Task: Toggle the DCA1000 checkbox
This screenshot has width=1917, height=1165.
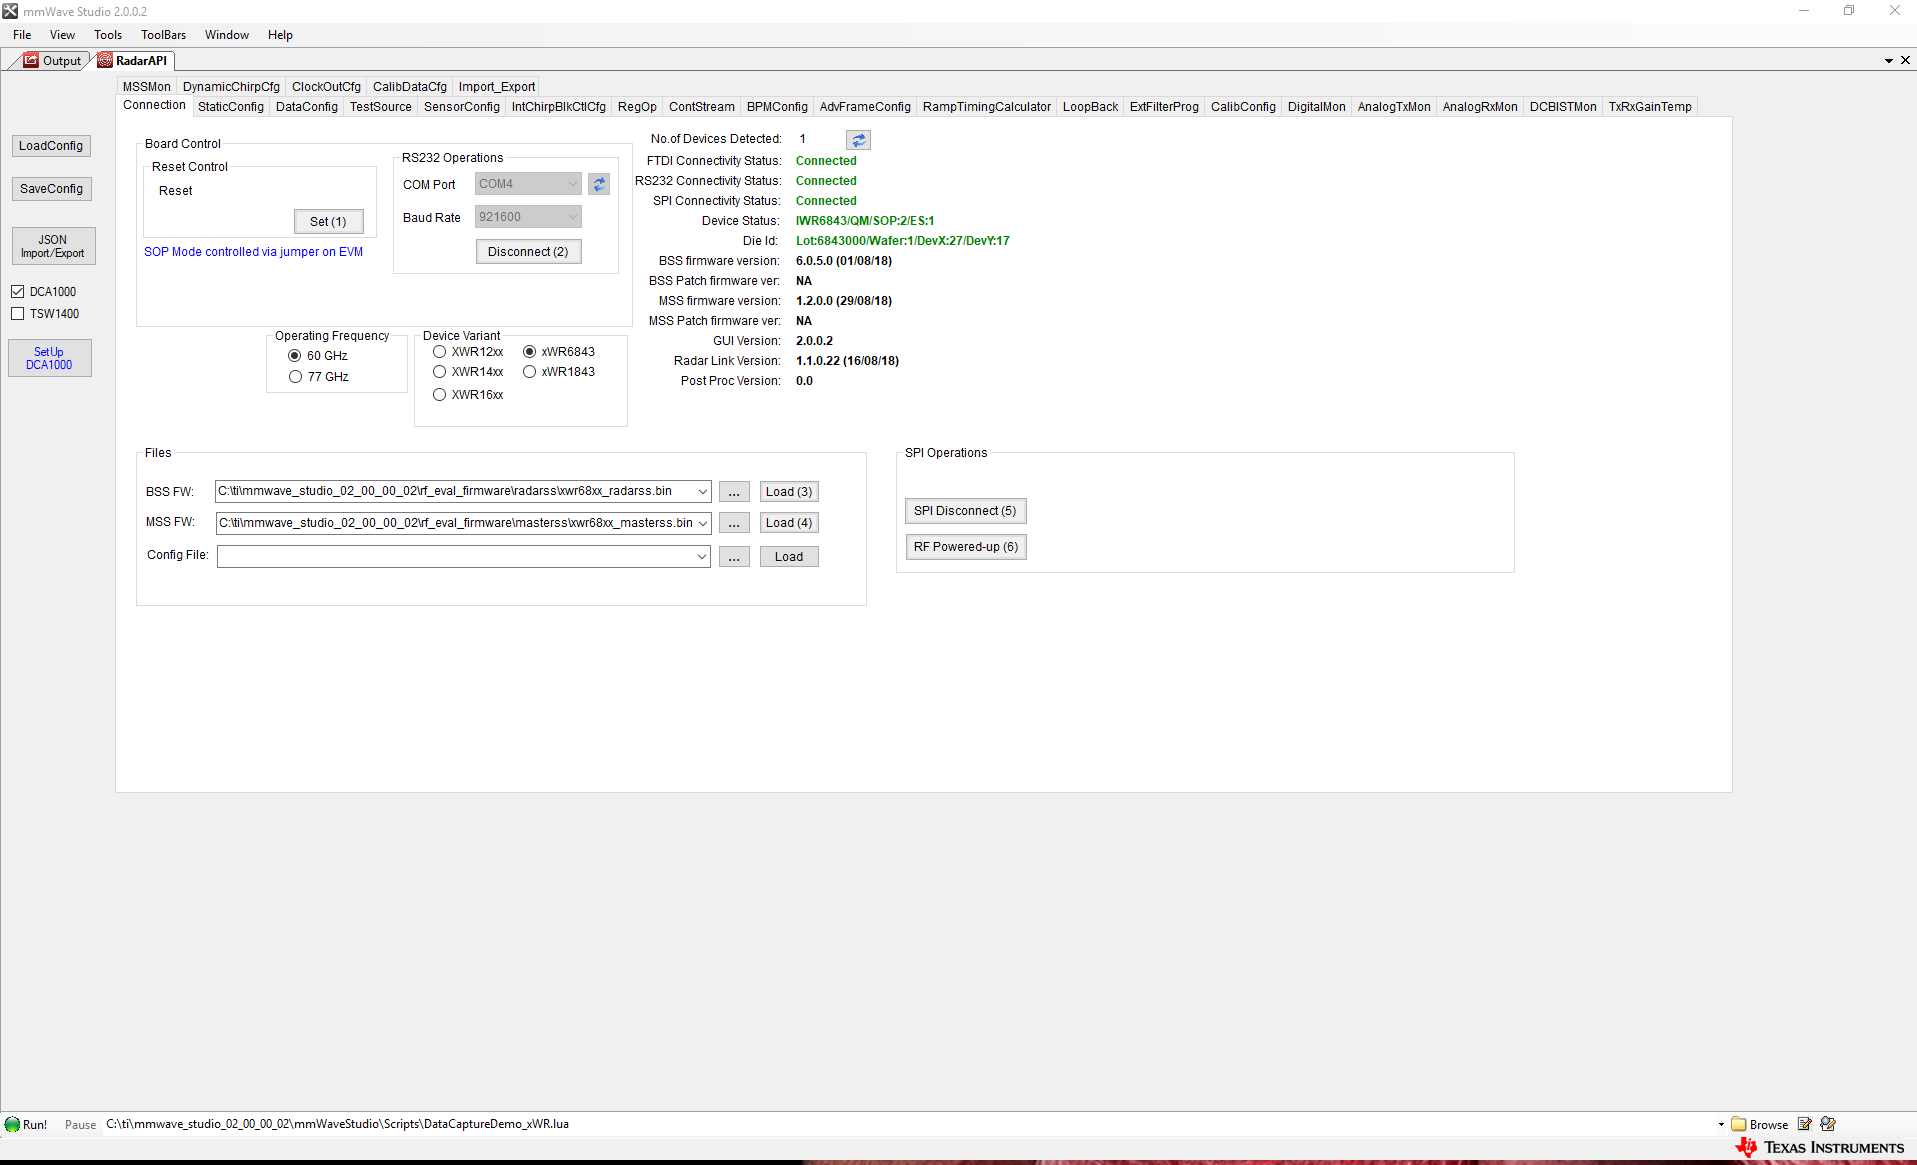Action: tap(18, 292)
